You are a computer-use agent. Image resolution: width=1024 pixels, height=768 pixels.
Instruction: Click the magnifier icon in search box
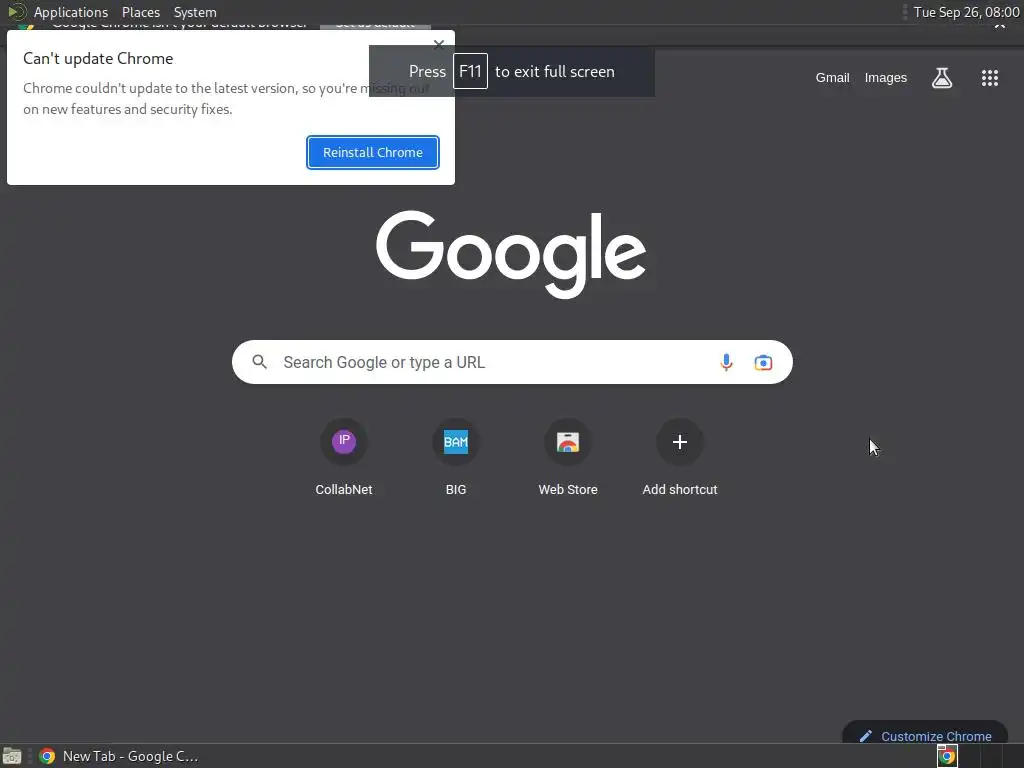(259, 362)
